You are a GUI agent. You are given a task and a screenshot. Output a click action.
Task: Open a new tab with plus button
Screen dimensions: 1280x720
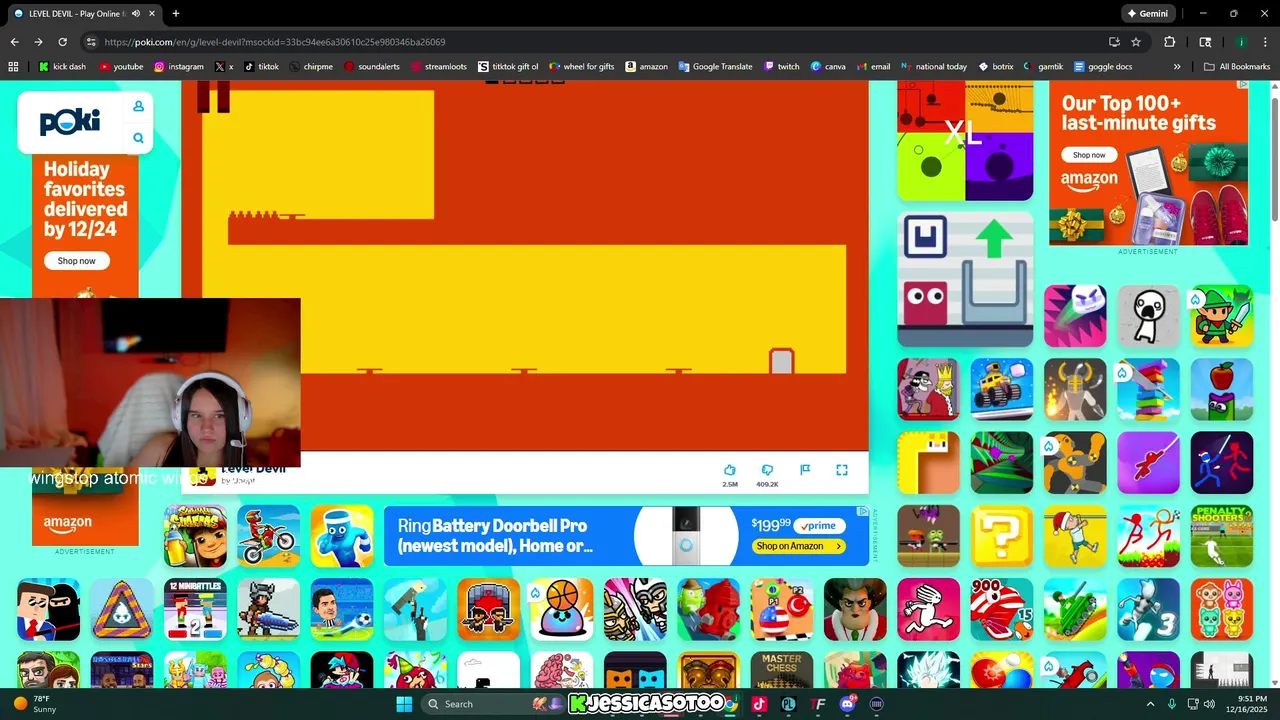(x=176, y=14)
